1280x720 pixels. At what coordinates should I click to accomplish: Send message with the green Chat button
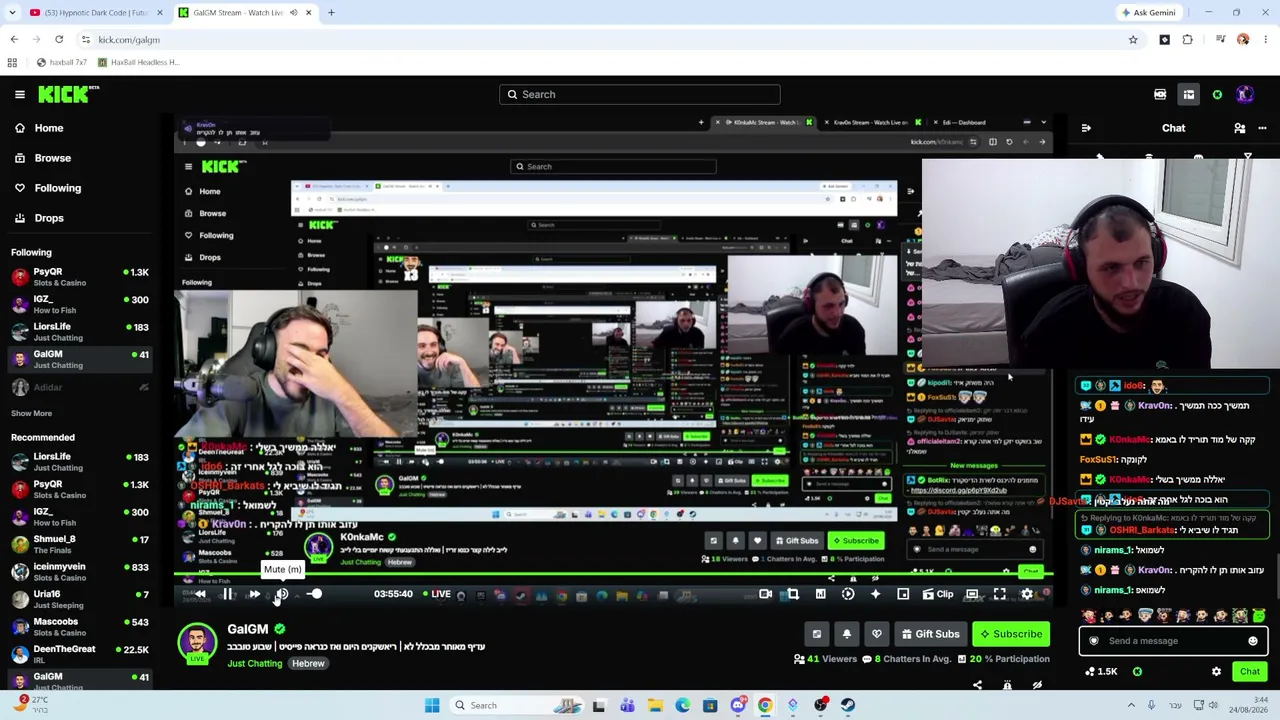(x=1249, y=672)
